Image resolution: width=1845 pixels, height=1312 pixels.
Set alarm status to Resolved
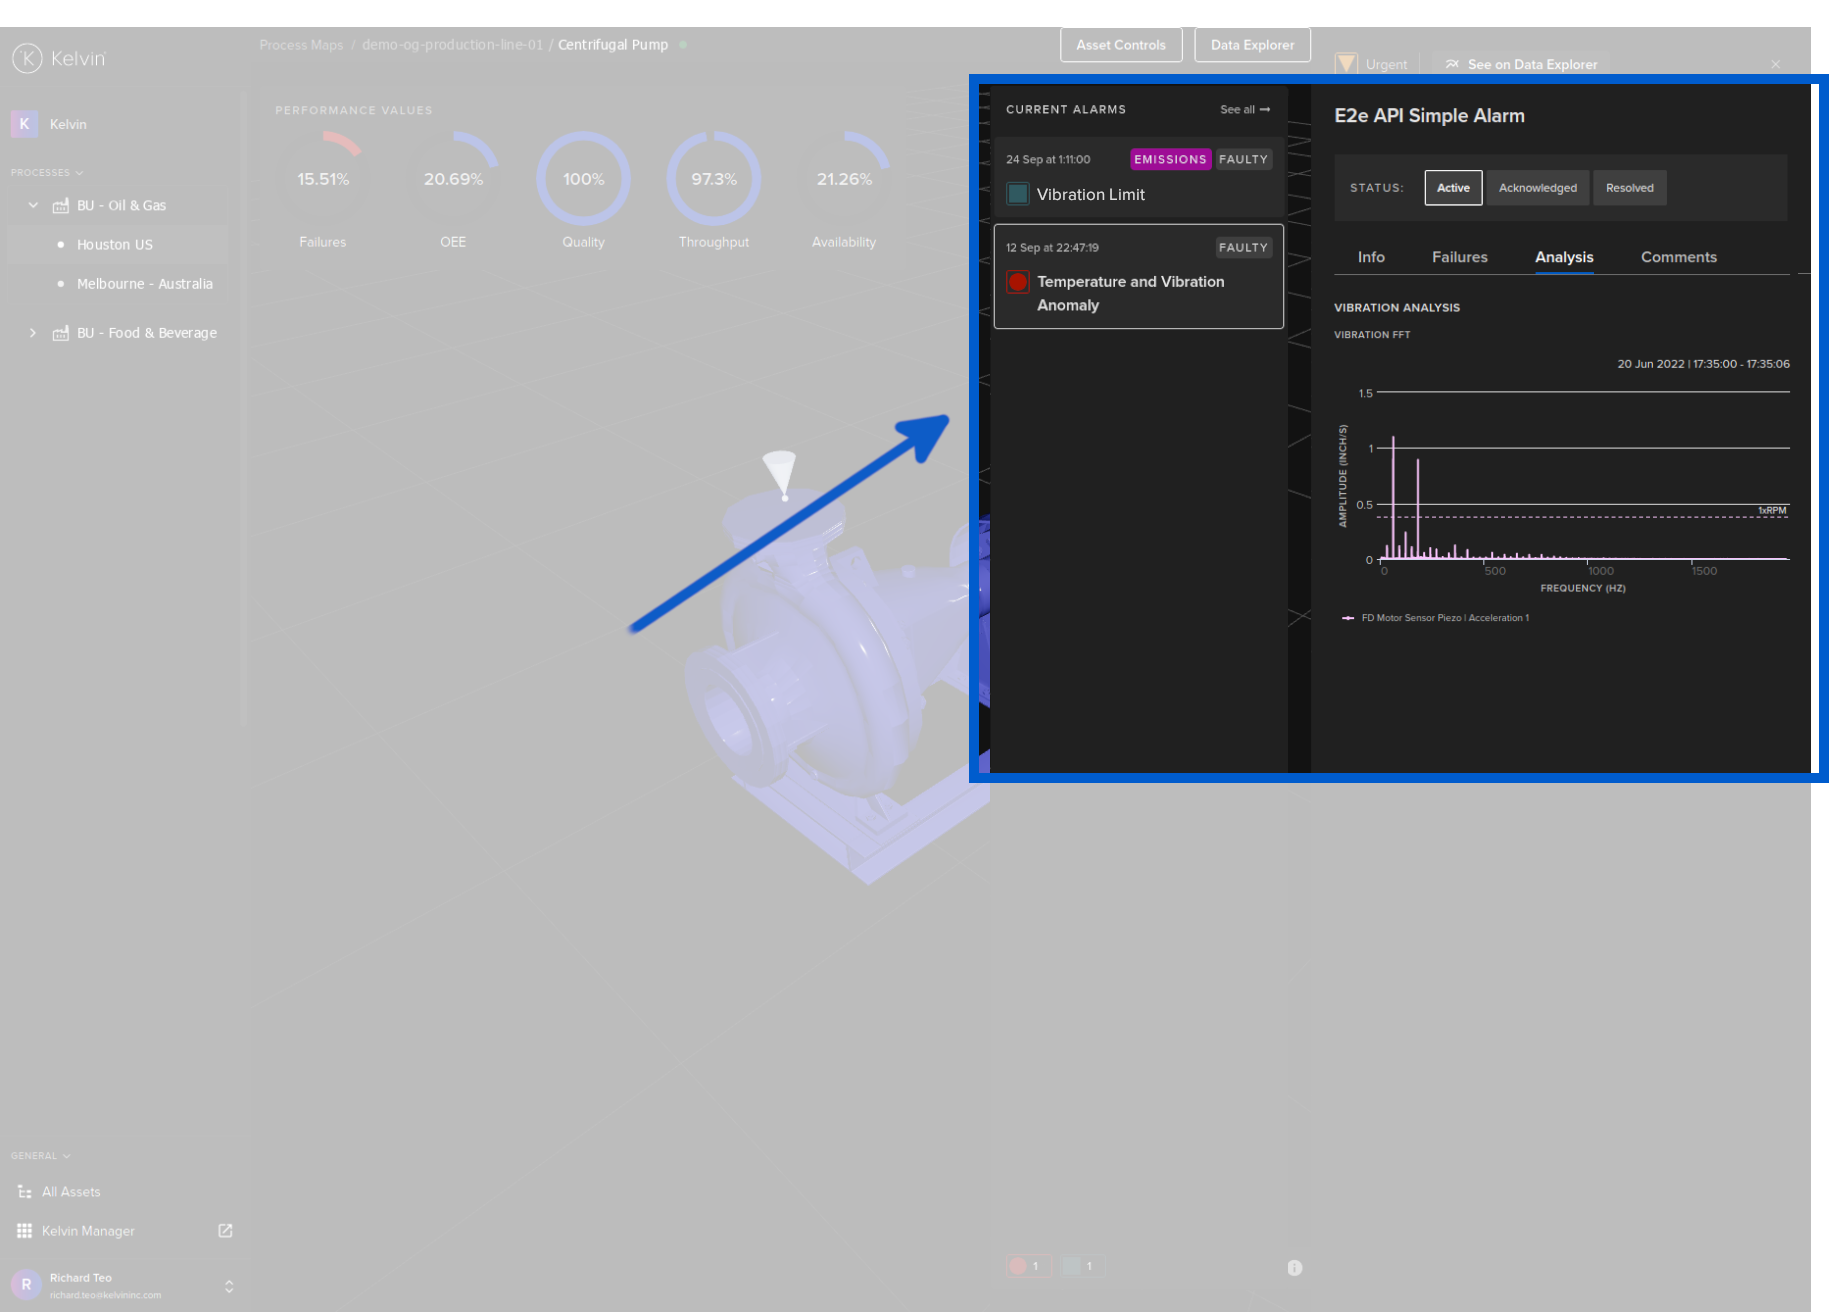click(1629, 187)
